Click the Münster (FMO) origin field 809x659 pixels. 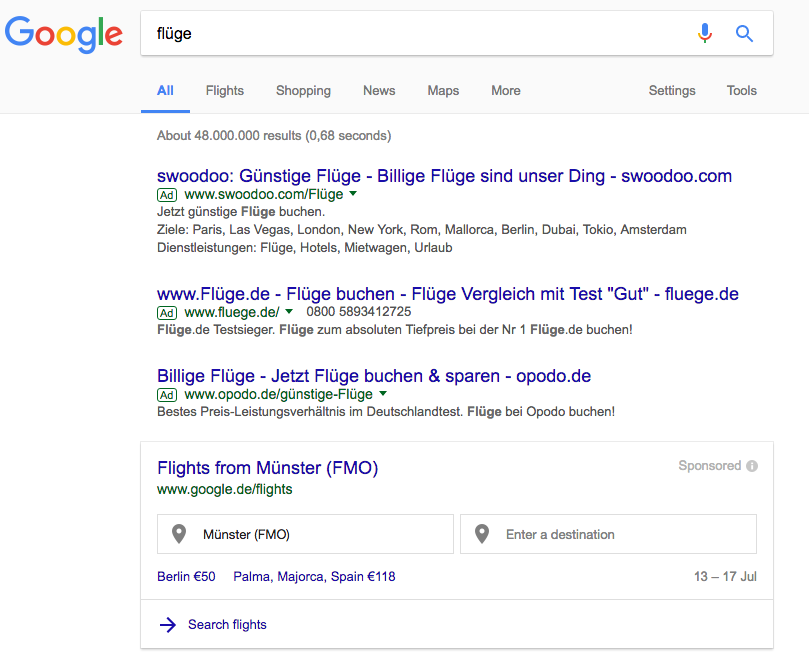305,534
